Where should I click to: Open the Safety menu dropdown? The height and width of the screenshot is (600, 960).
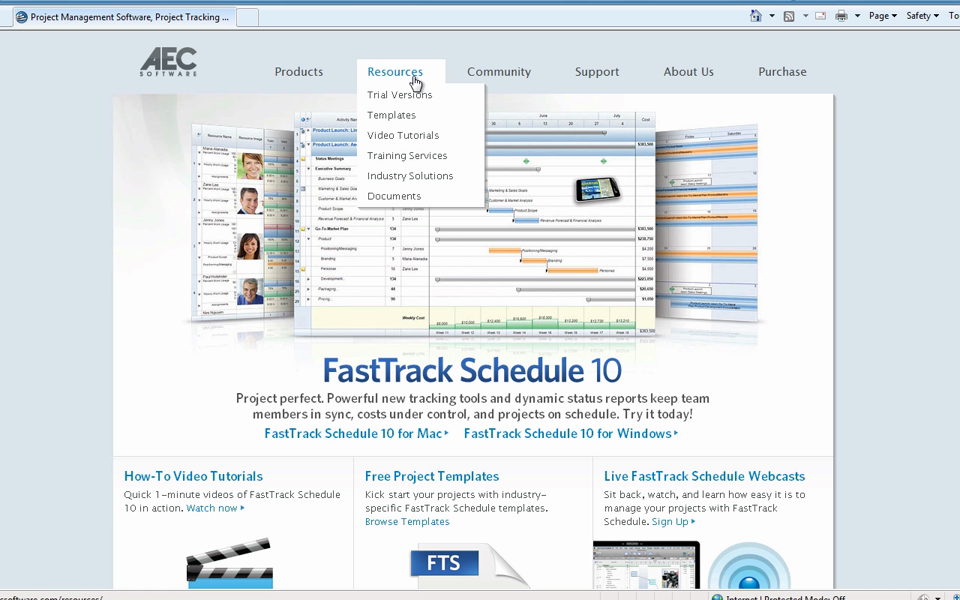922,16
